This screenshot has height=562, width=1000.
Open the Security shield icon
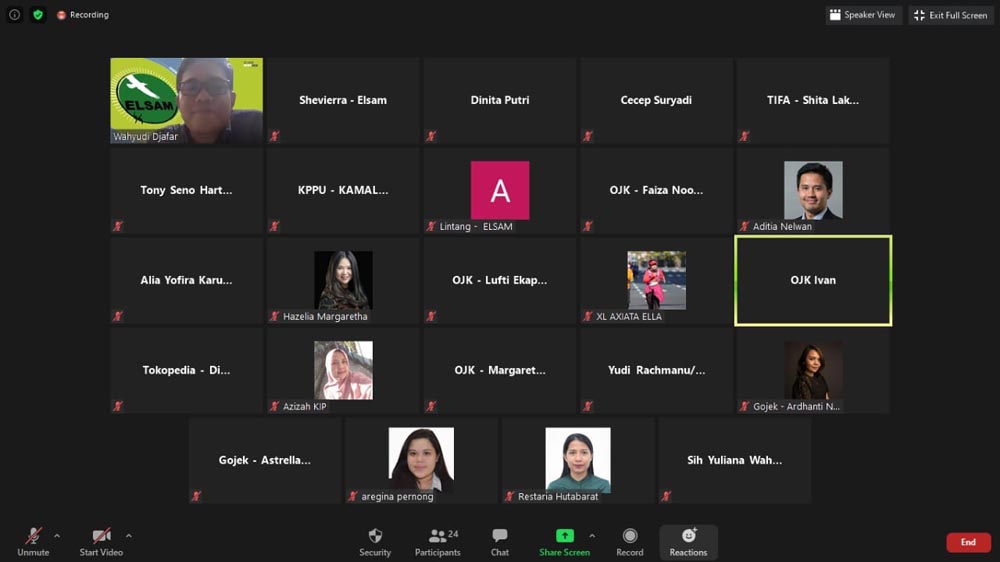375,536
